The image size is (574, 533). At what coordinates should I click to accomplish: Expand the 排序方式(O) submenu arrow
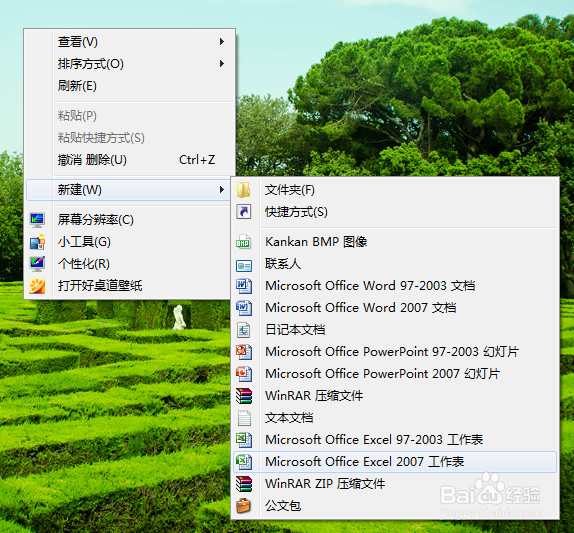[221, 64]
